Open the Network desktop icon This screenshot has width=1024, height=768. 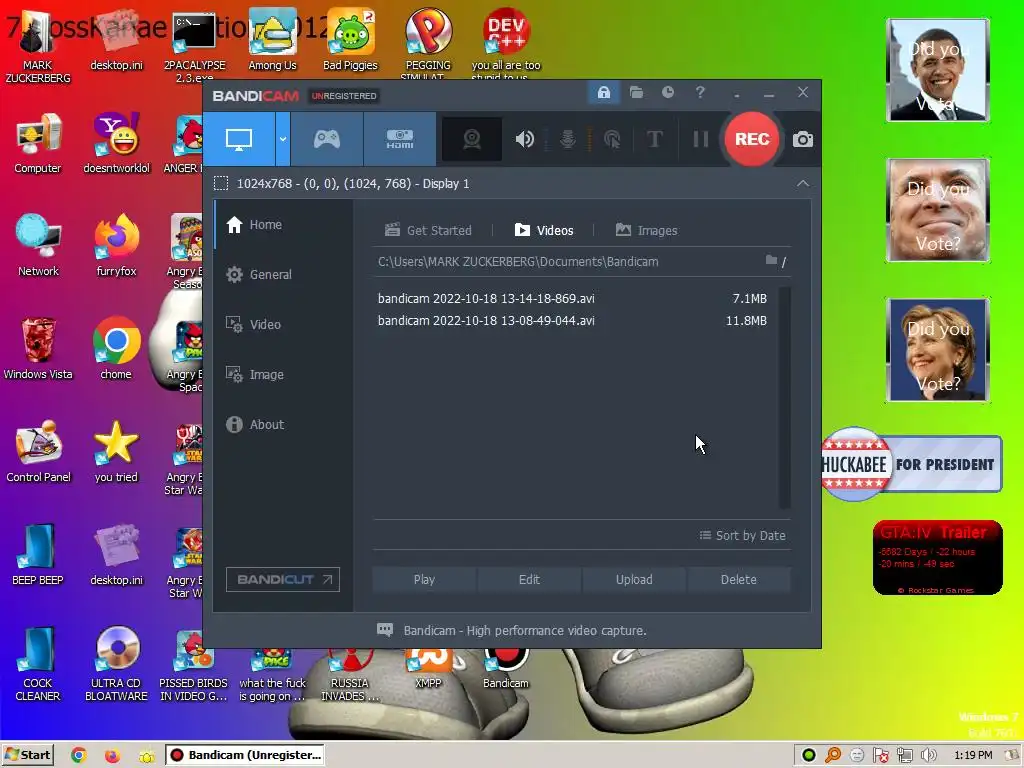pos(38,245)
